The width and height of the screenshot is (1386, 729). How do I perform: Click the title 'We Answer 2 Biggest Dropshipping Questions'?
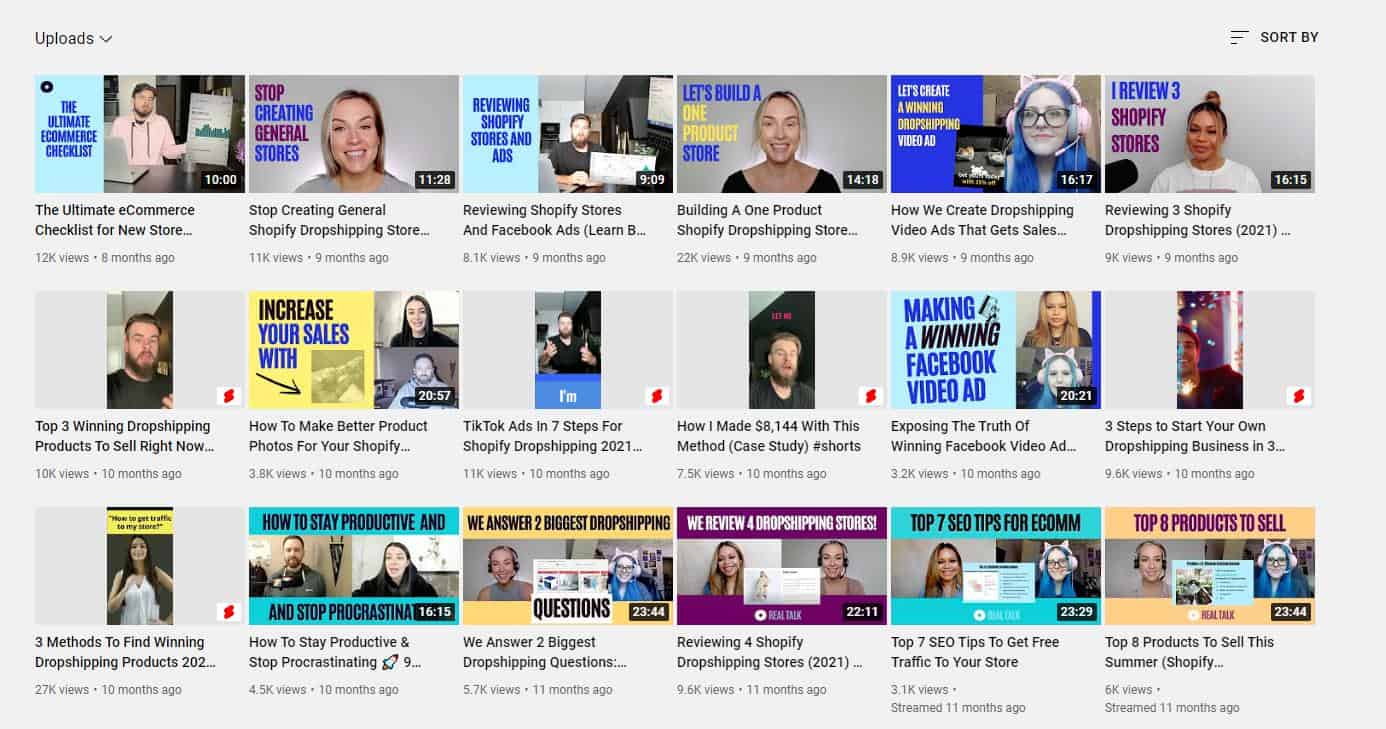coord(545,652)
